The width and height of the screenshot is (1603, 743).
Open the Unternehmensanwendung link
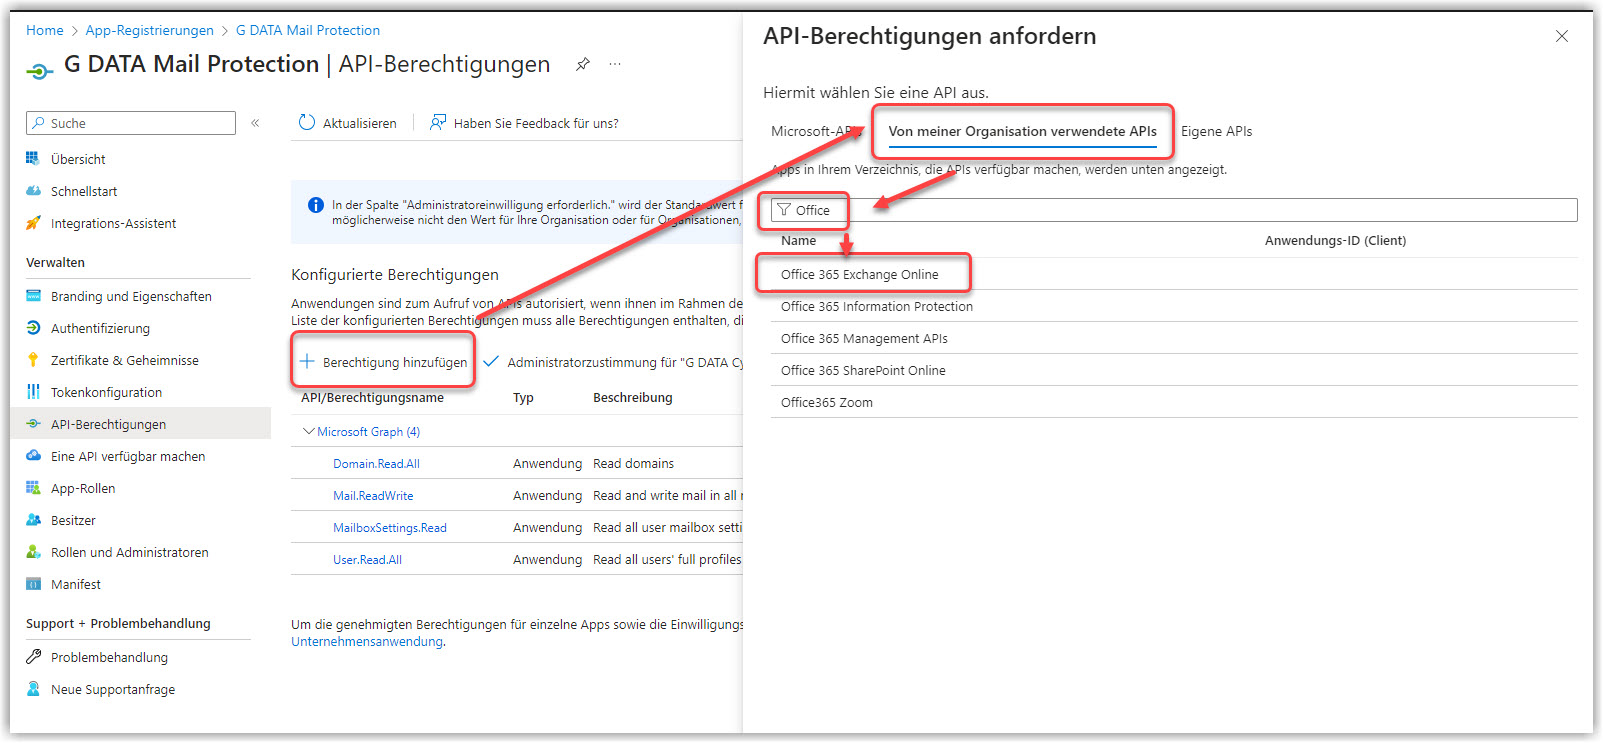[367, 641]
